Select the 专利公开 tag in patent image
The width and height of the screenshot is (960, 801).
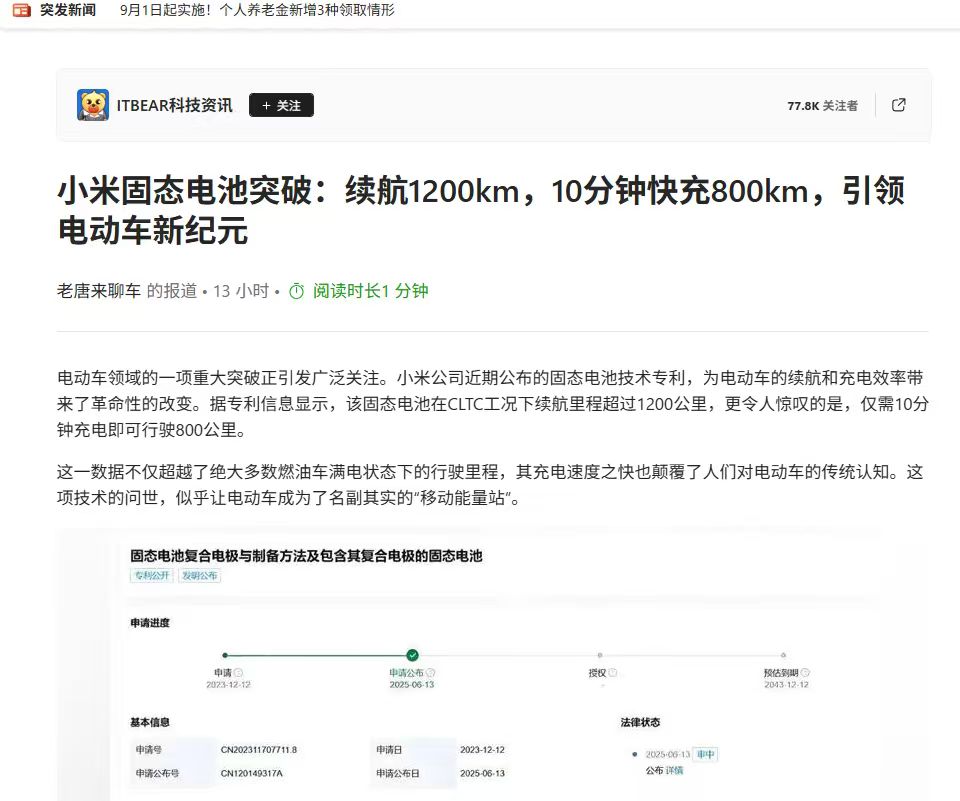(152, 576)
